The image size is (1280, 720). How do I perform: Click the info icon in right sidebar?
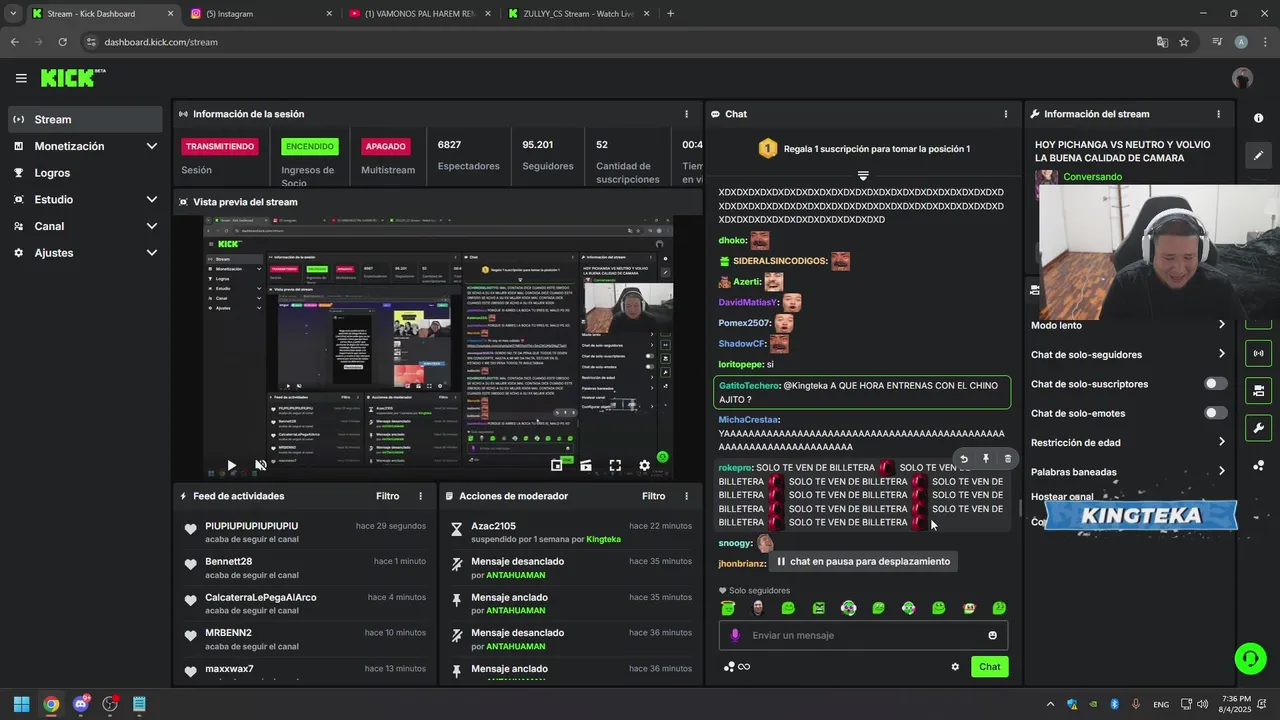tap(1258, 118)
